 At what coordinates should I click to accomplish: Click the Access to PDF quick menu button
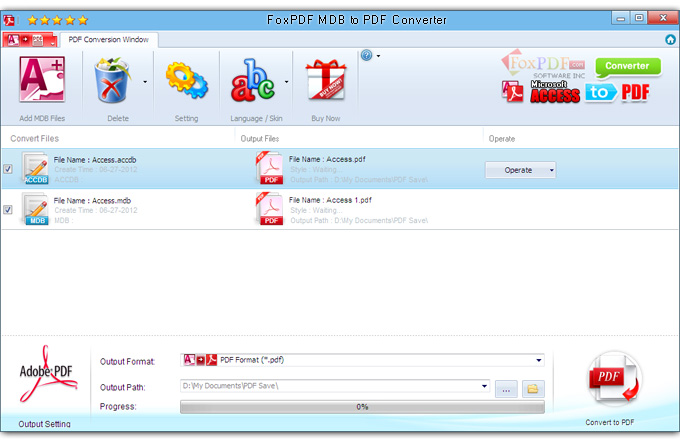click(29, 40)
